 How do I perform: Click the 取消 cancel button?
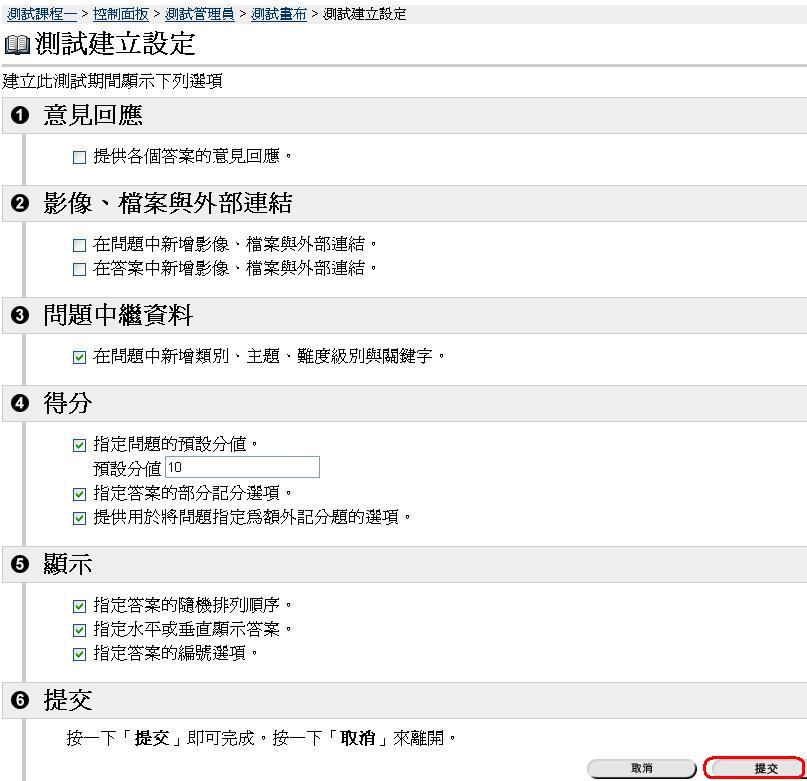pyautogui.click(x=642, y=768)
